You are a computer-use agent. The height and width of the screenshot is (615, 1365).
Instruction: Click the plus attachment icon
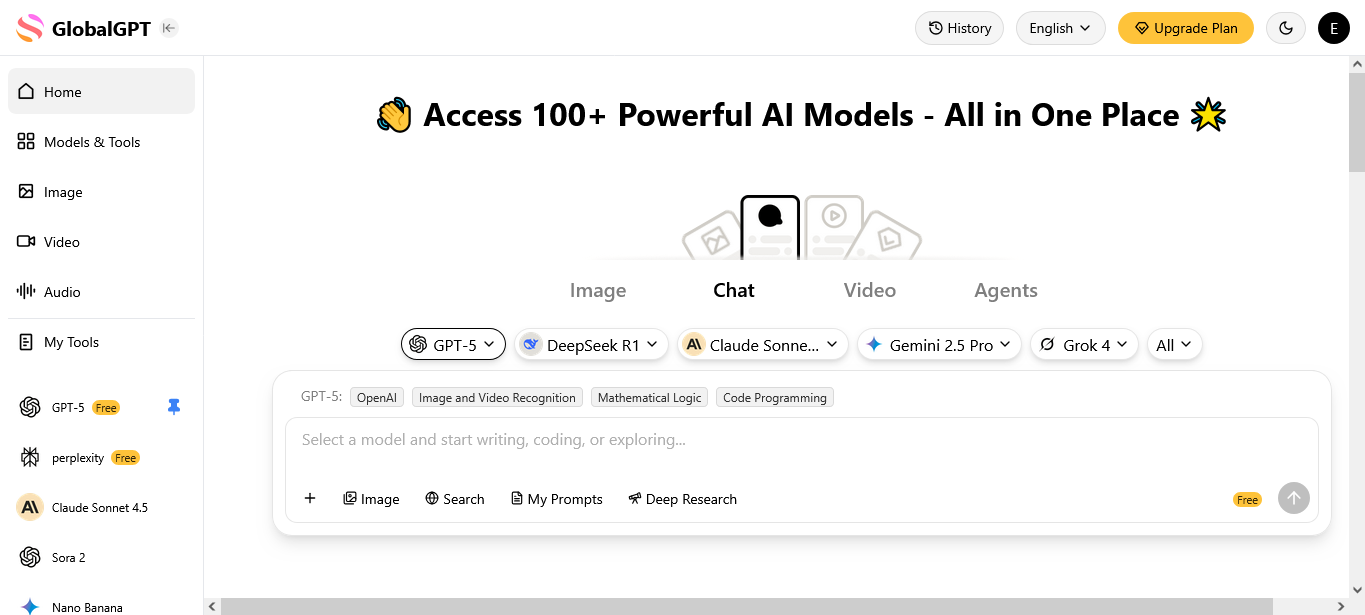tap(310, 498)
